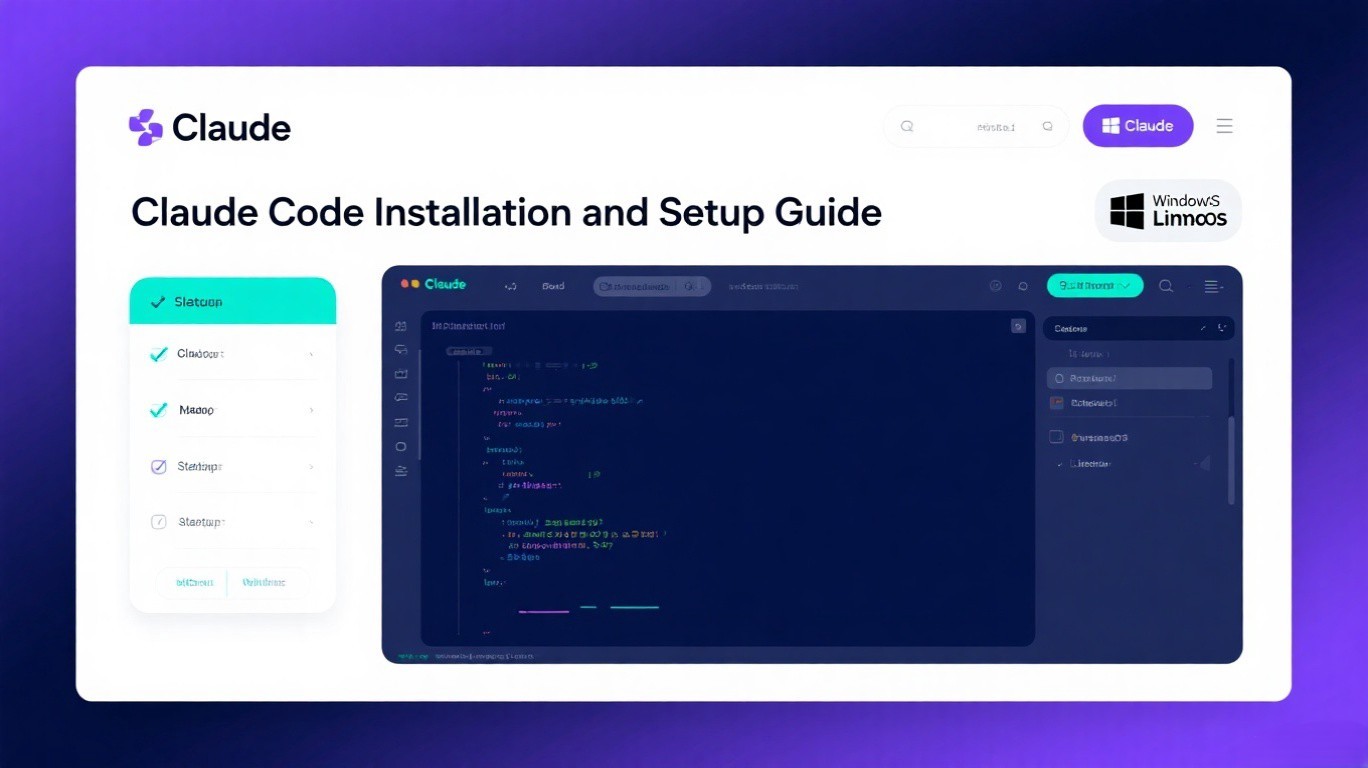Expand the chevron on the purple-checkbox row
Viewport: 1368px width, 768px height.
pyautogui.click(x=312, y=466)
